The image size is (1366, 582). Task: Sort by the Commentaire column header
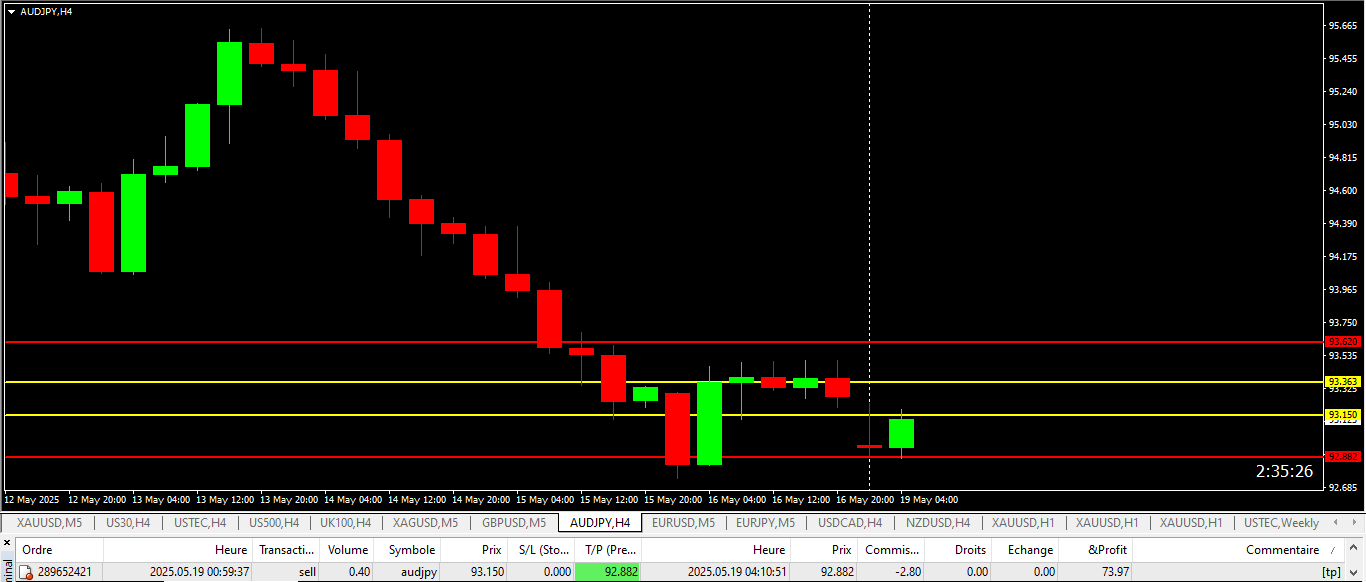(1282, 549)
